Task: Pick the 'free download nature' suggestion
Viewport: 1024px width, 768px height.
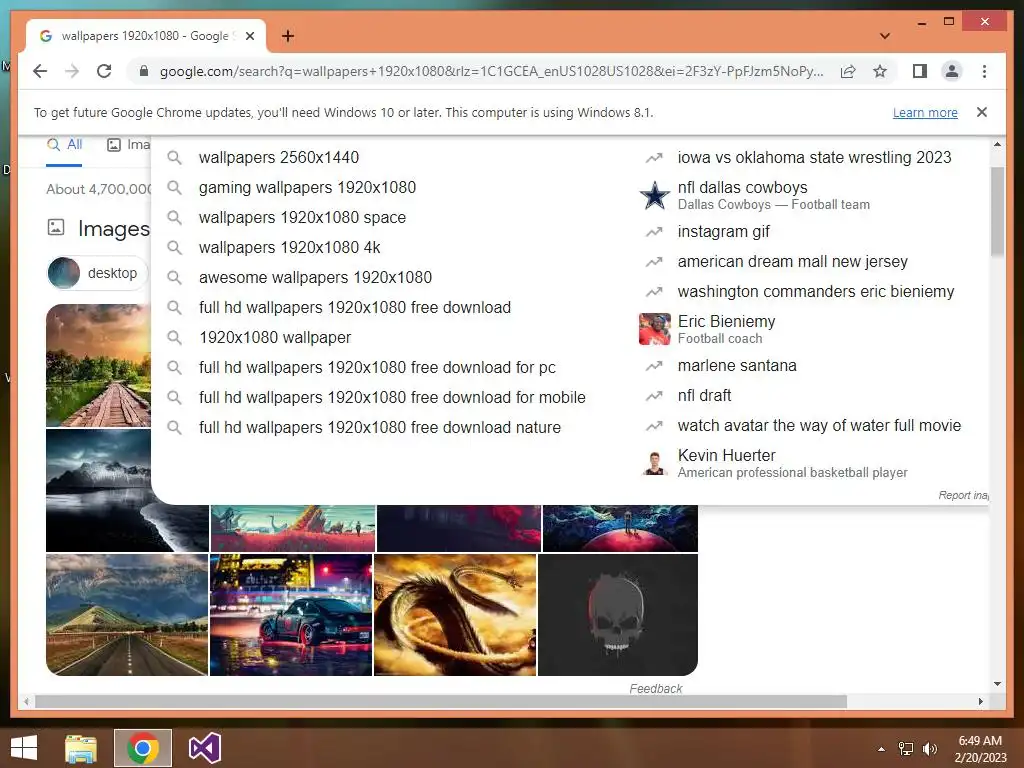Action: pyautogui.click(x=379, y=428)
